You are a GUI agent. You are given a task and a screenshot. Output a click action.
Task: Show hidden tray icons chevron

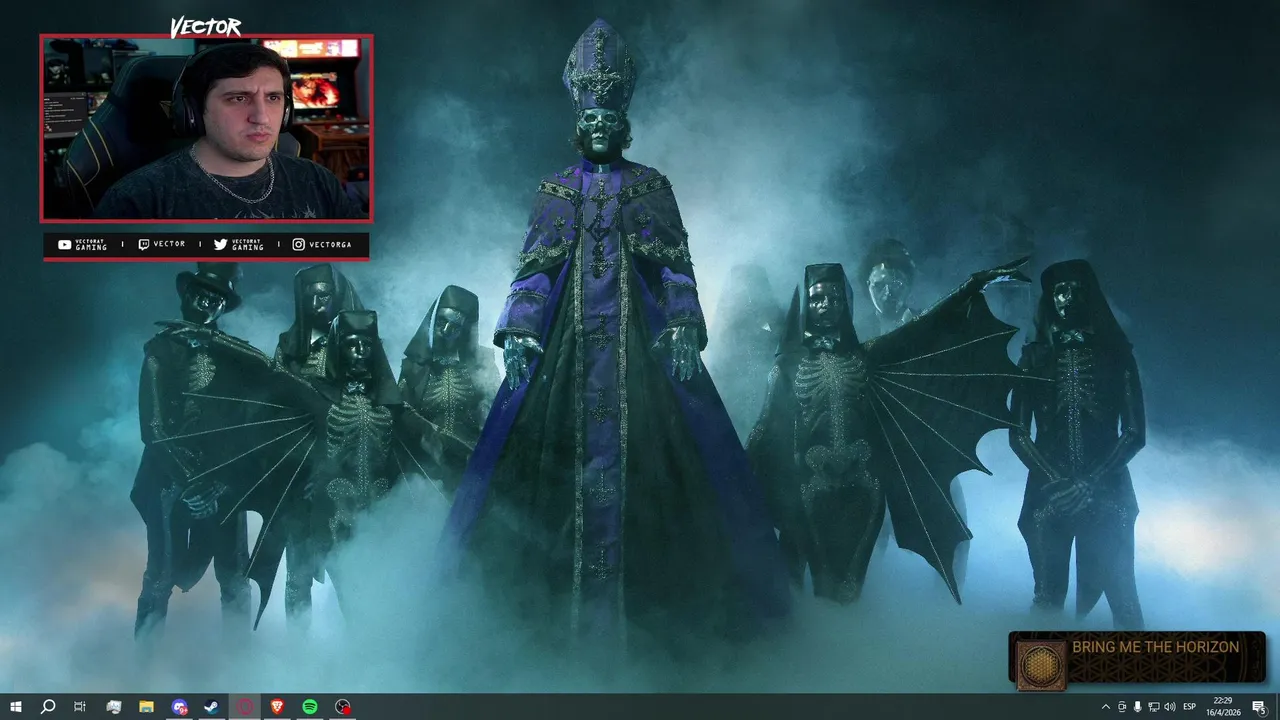click(1105, 707)
